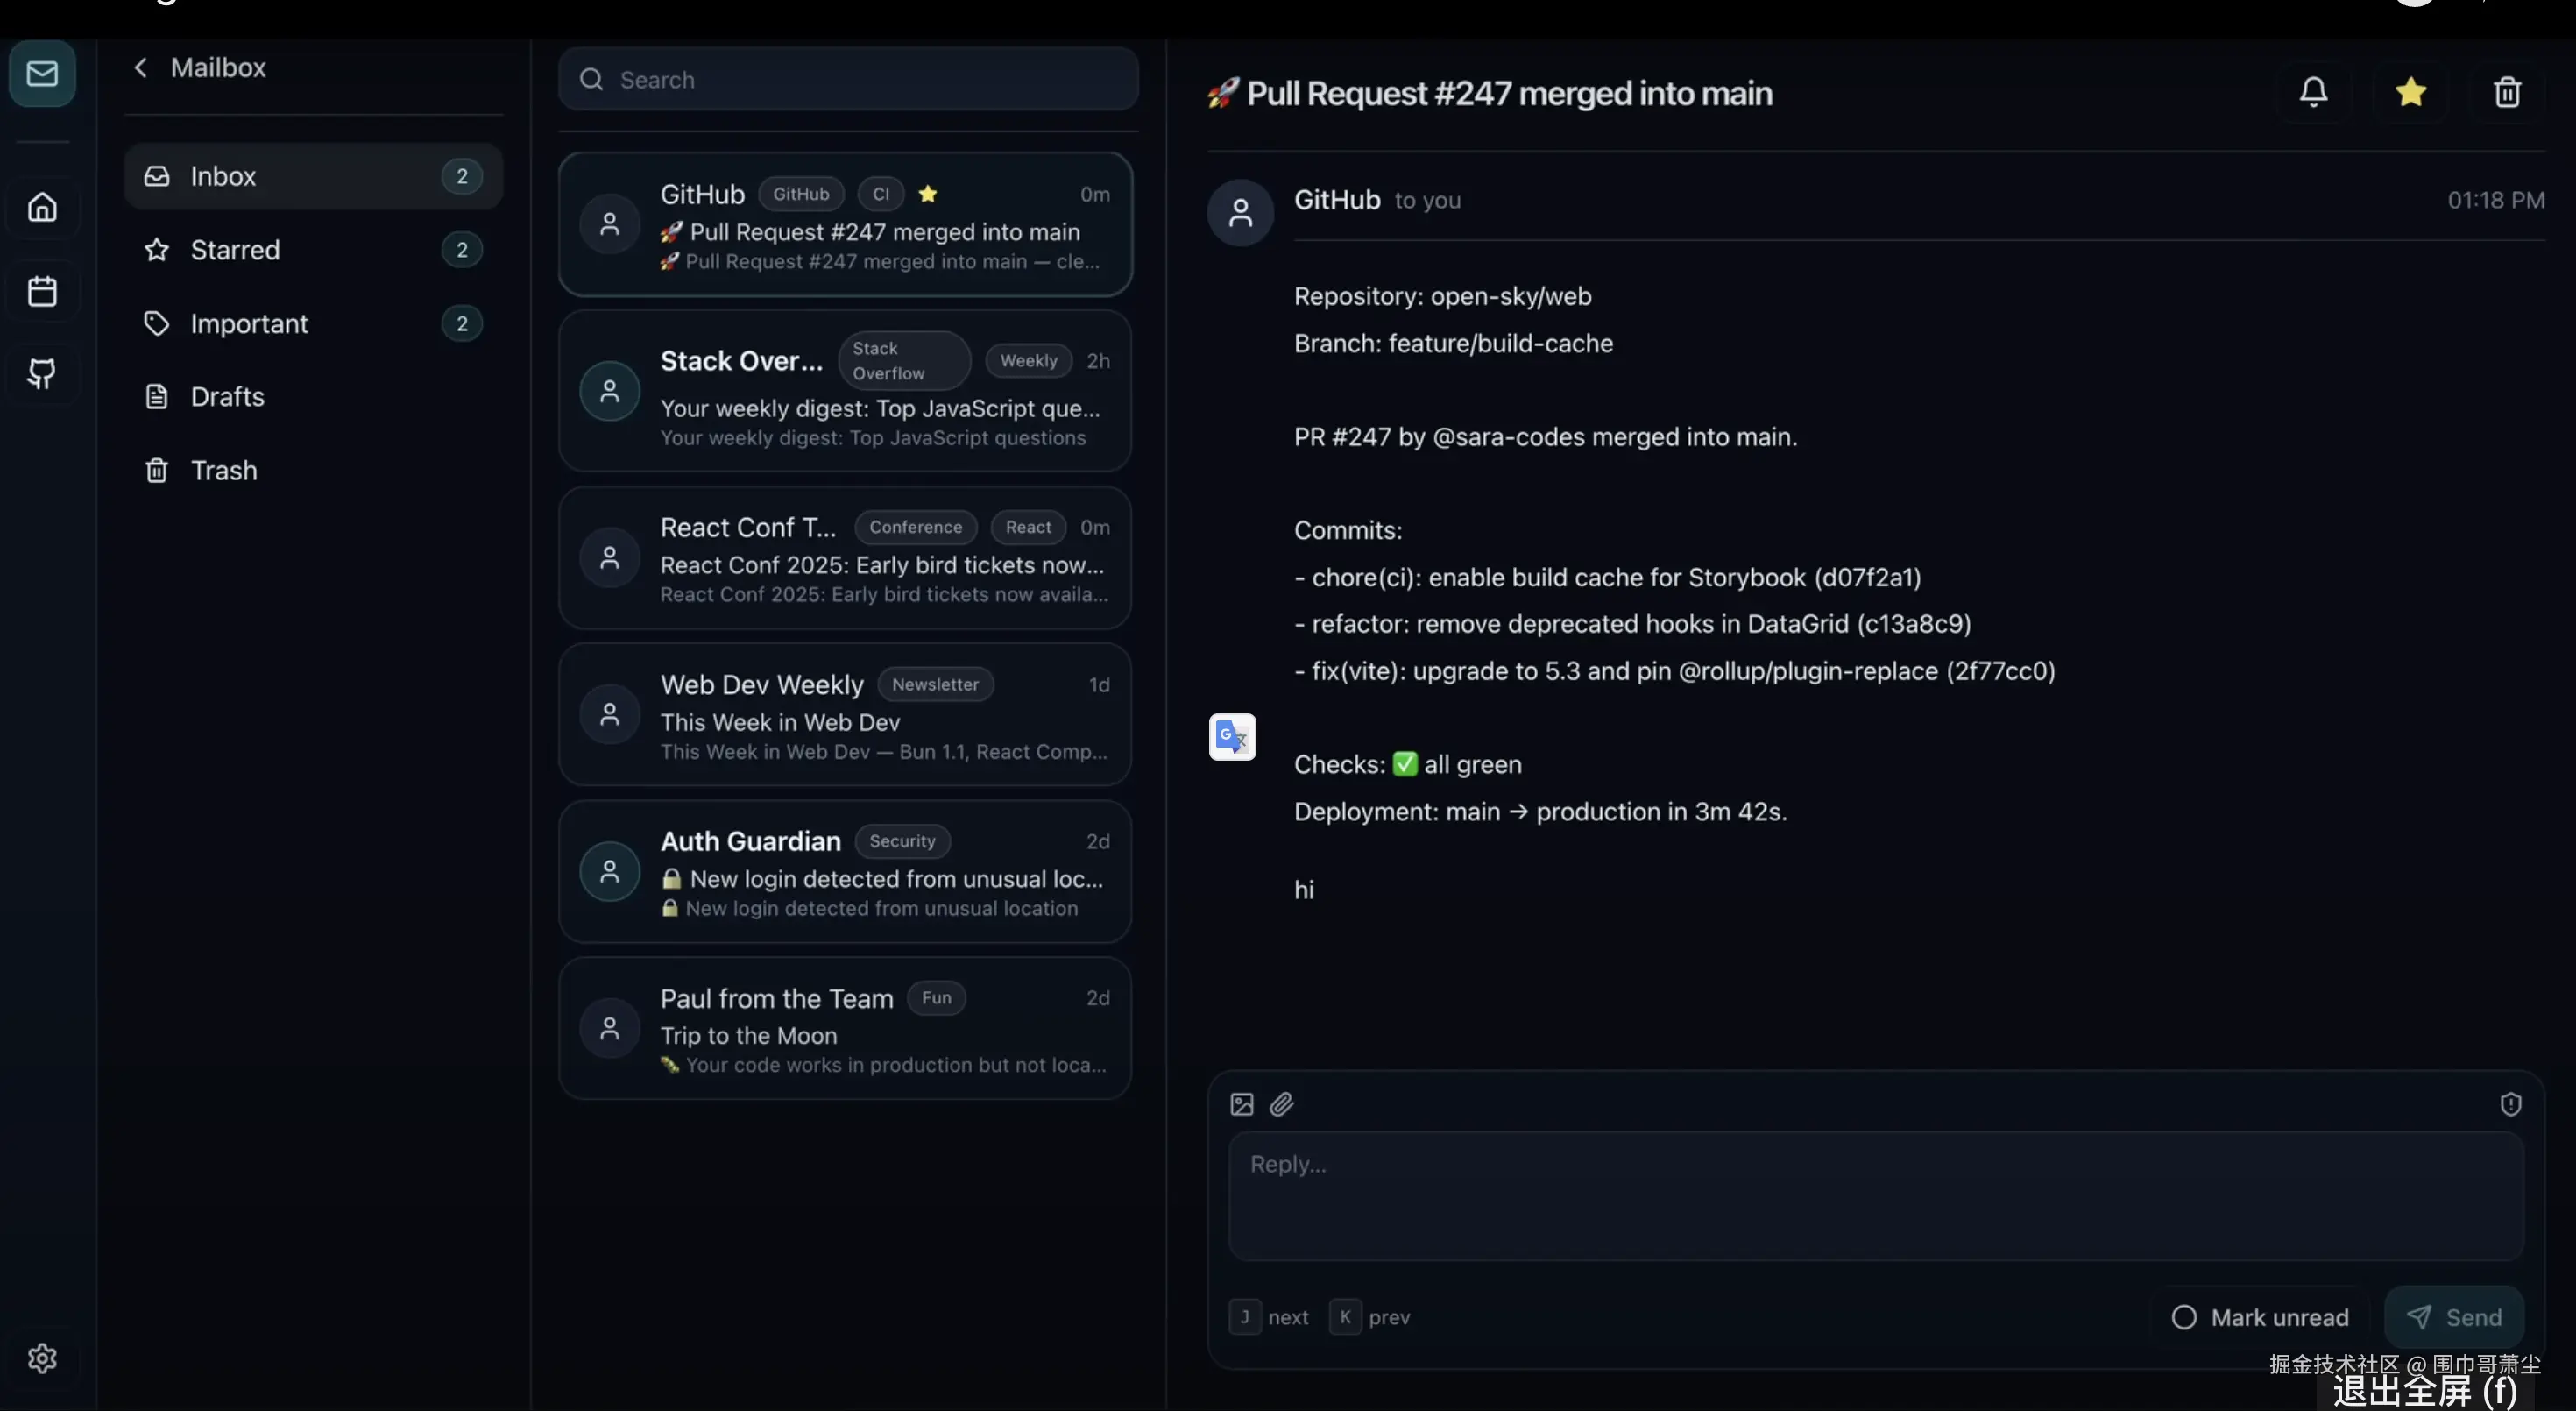Delete the email using the trash icon
Image resolution: width=2576 pixels, height=1411 pixels.
pyautogui.click(x=2506, y=92)
